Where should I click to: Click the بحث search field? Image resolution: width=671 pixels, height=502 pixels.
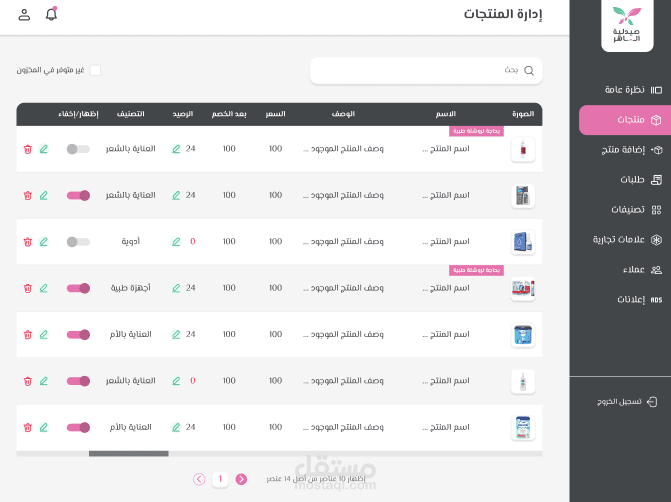coord(426,71)
